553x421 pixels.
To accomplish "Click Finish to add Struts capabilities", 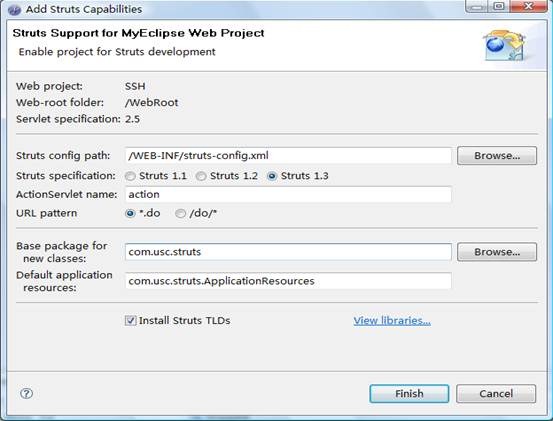I will (x=409, y=393).
